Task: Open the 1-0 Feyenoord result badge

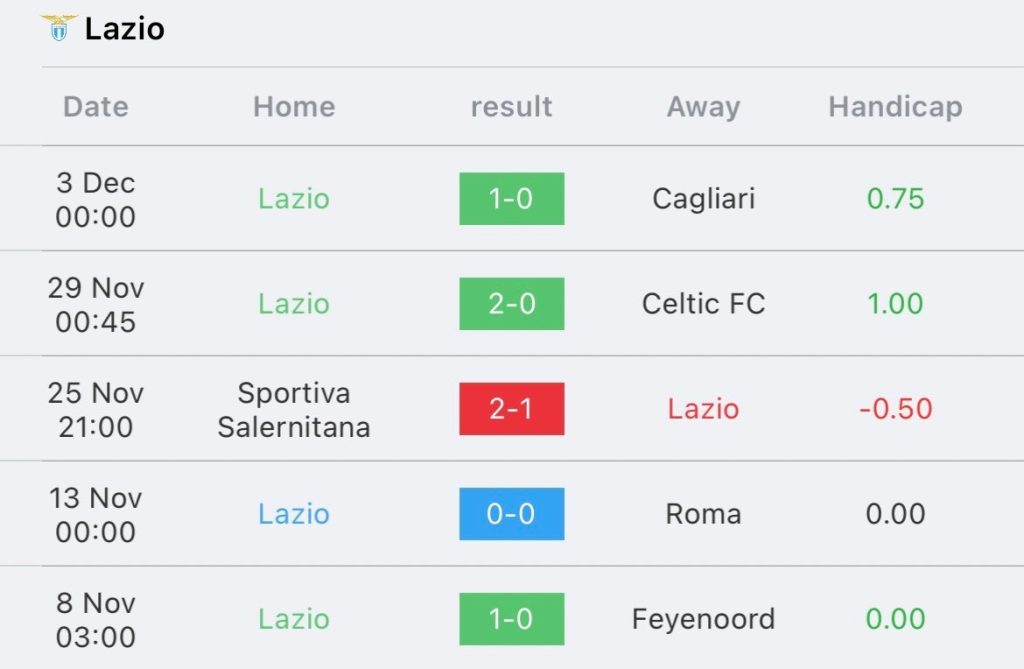Action: click(x=511, y=619)
